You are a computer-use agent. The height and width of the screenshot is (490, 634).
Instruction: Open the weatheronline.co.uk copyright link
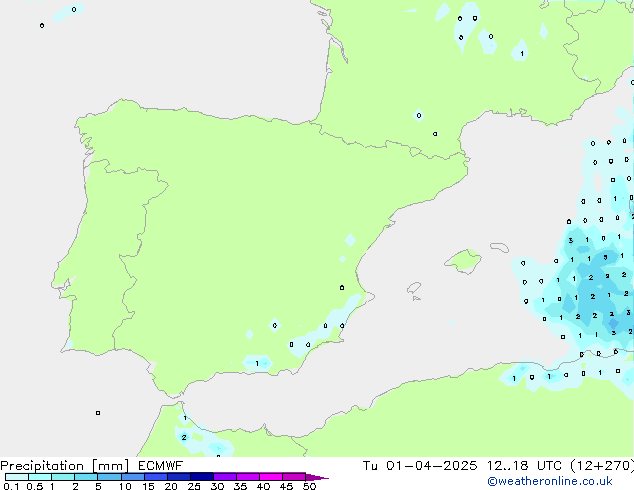550,481
